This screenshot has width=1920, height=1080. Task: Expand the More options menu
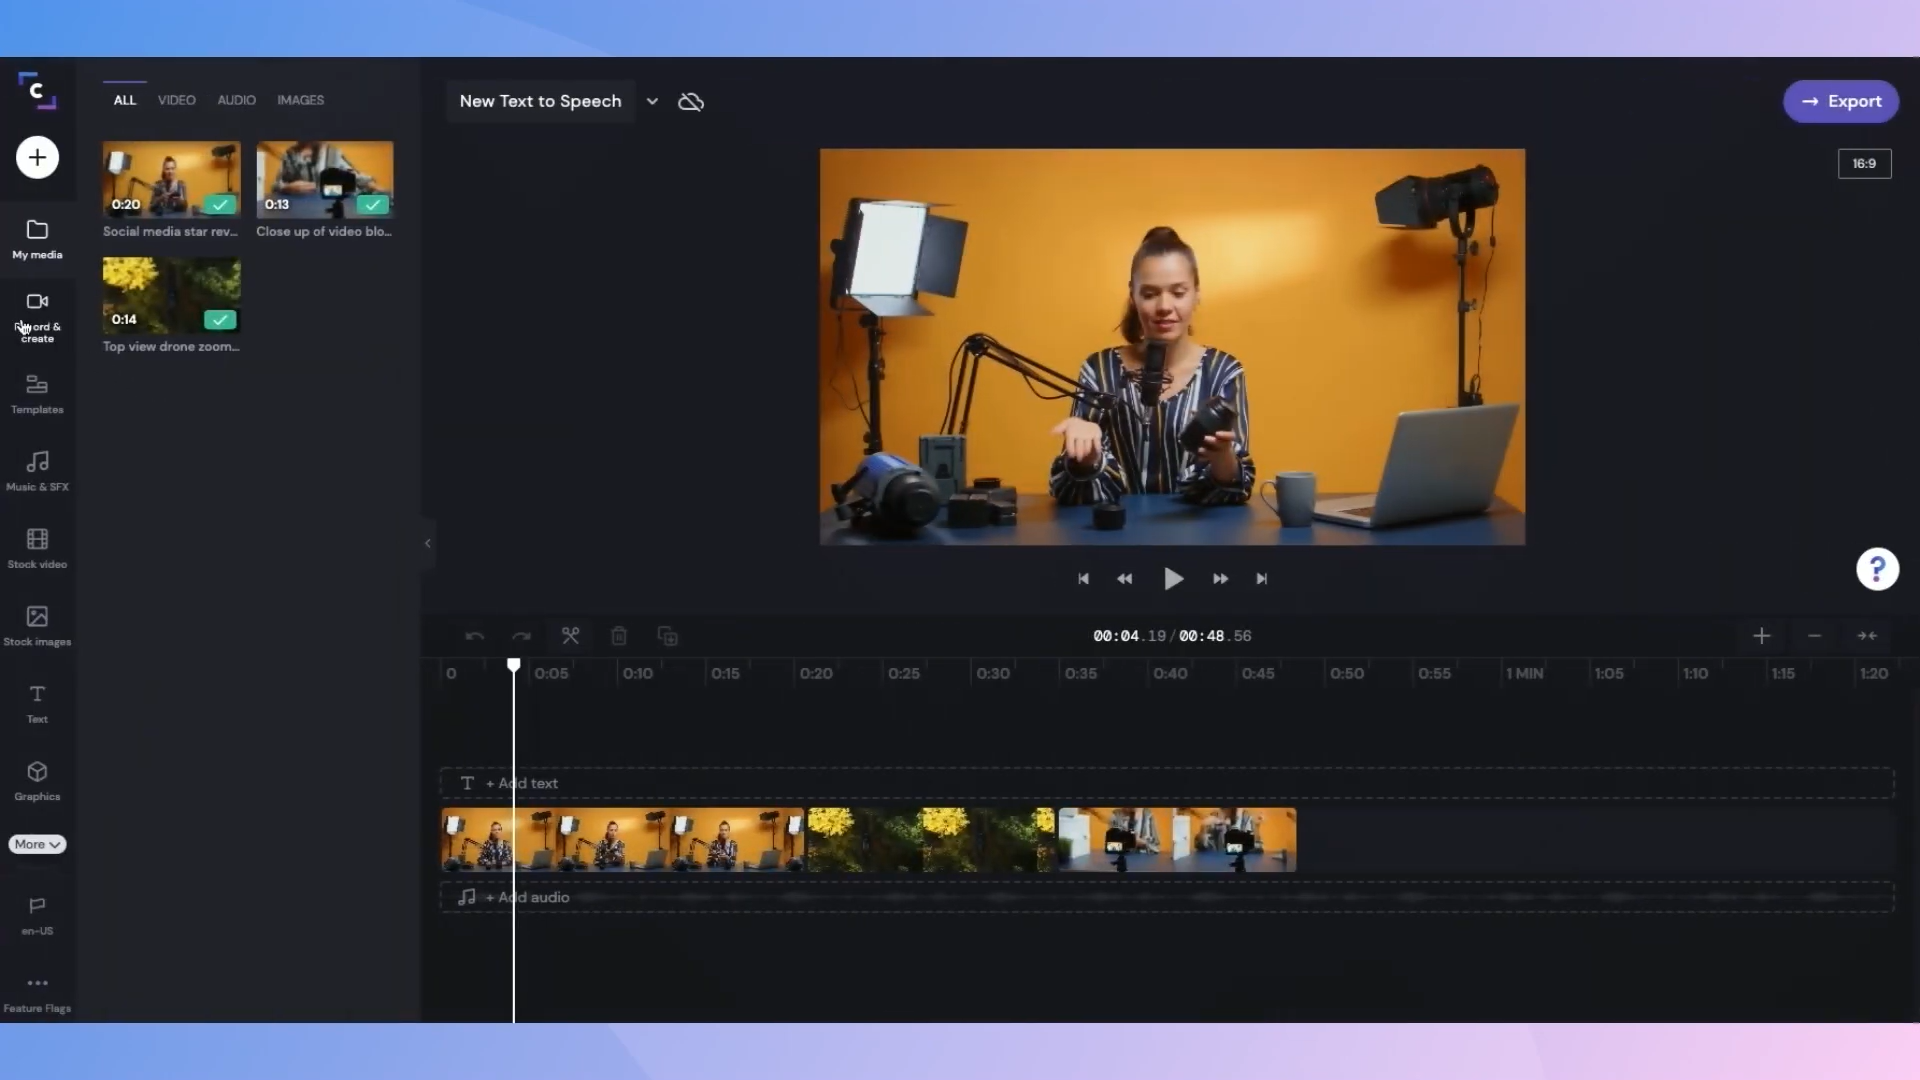coord(37,844)
